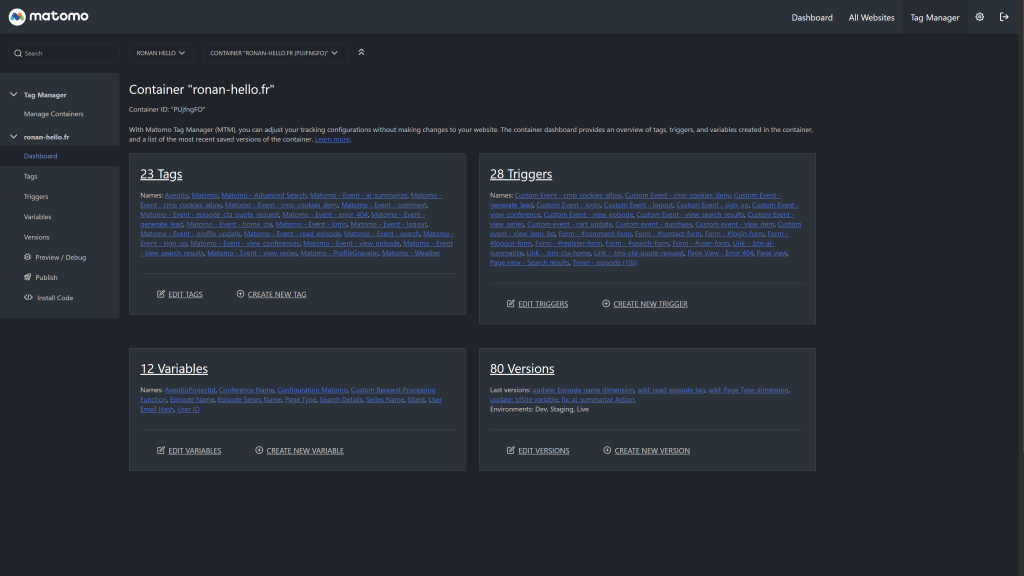
Task: Click the Create New Tag plus icon
Action: [x=240, y=294]
